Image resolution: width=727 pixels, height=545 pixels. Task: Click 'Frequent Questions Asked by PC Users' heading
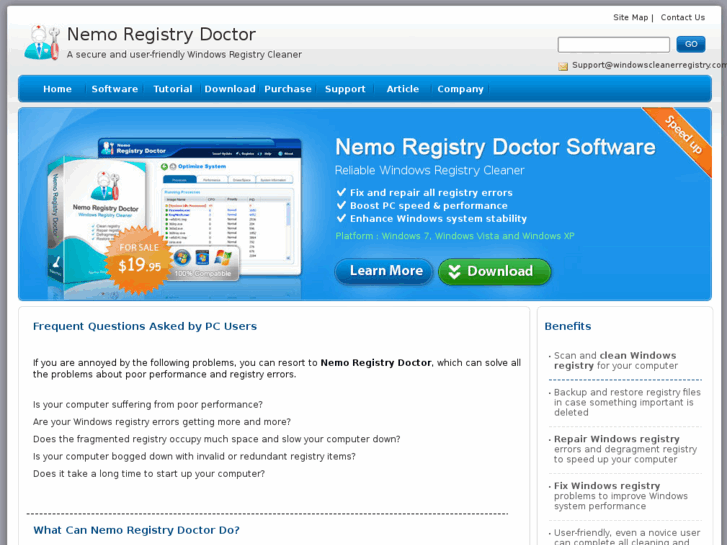click(x=145, y=326)
